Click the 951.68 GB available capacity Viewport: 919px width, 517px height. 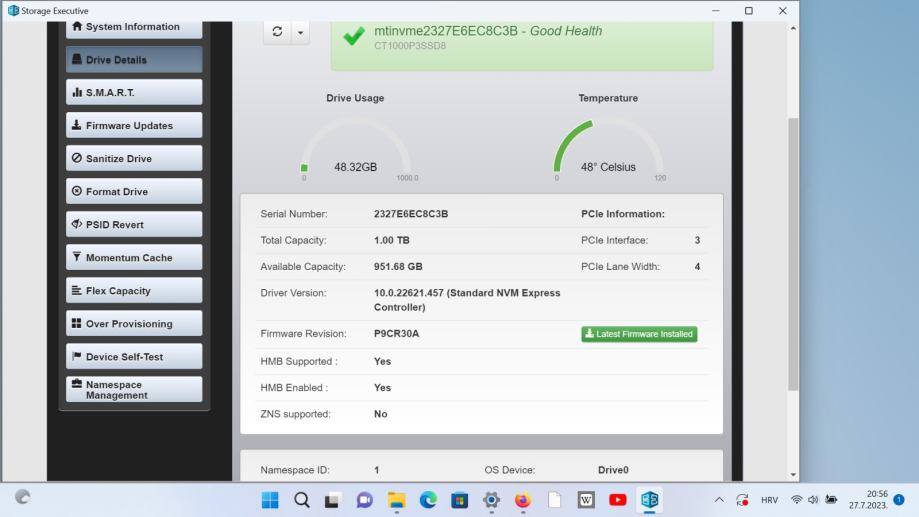point(398,266)
